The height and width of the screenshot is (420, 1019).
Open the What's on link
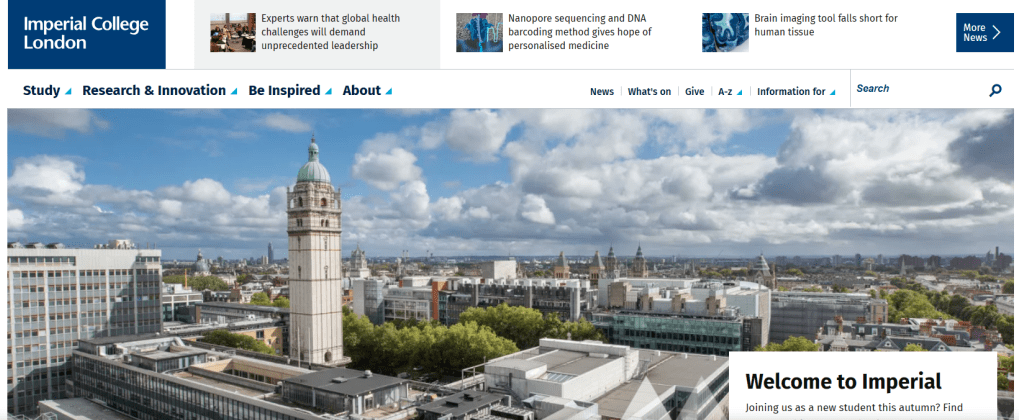click(x=649, y=92)
